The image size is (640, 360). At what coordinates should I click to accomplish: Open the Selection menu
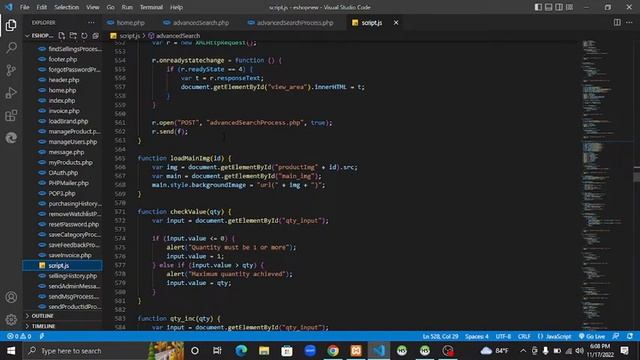point(67,7)
